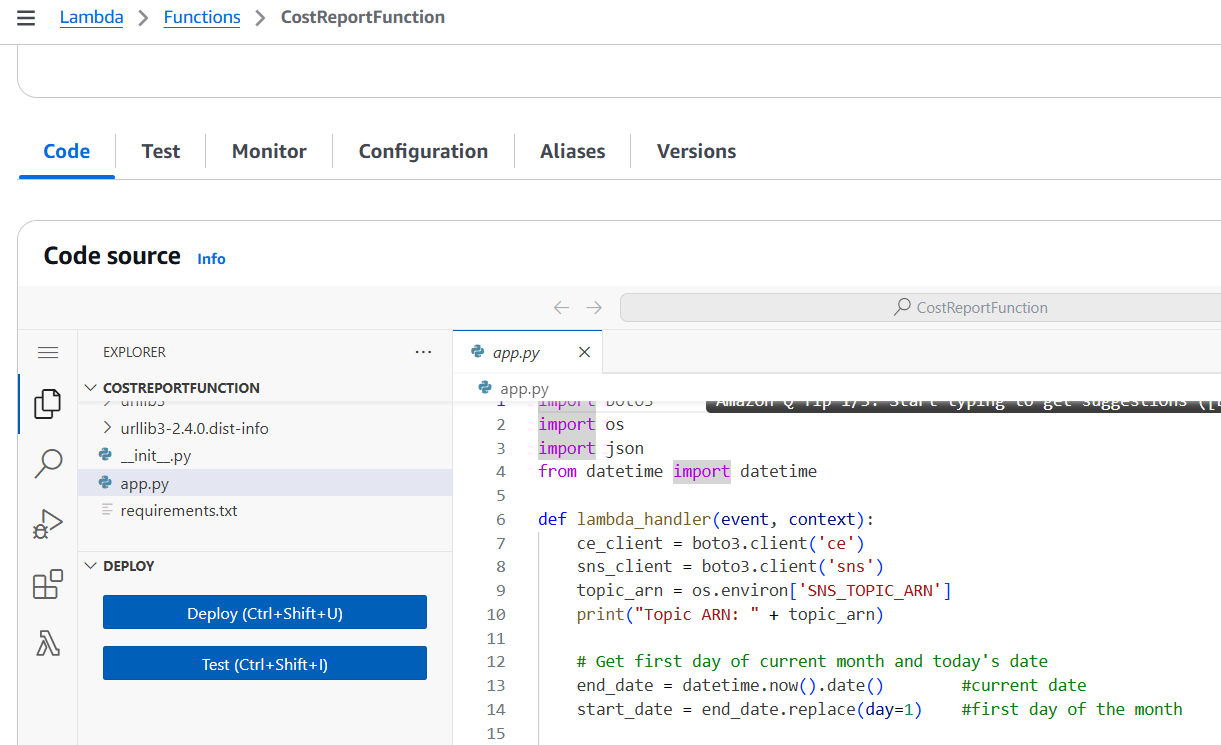Click line number 10 in gutter
The width and height of the screenshot is (1221, 745).
click(496, 614)
